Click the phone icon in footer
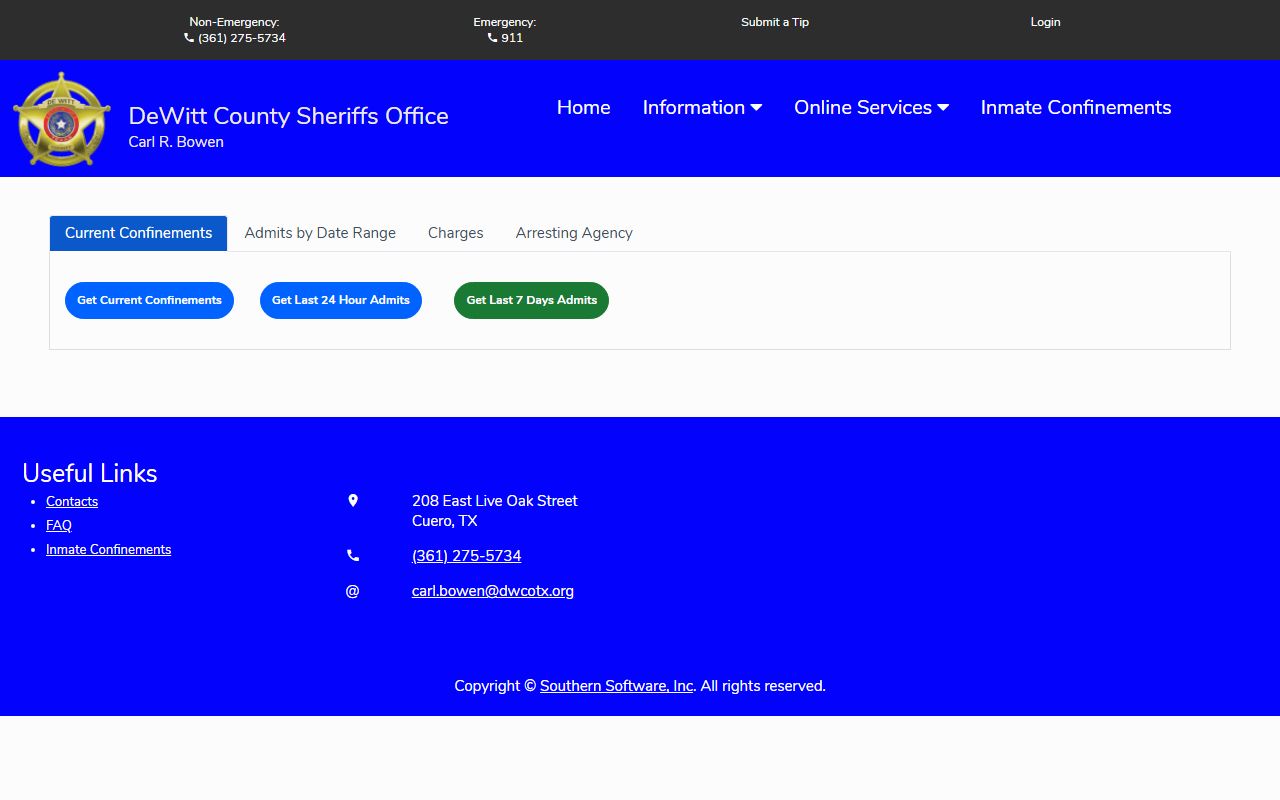1280x800 pixels. tap(352, 555)
